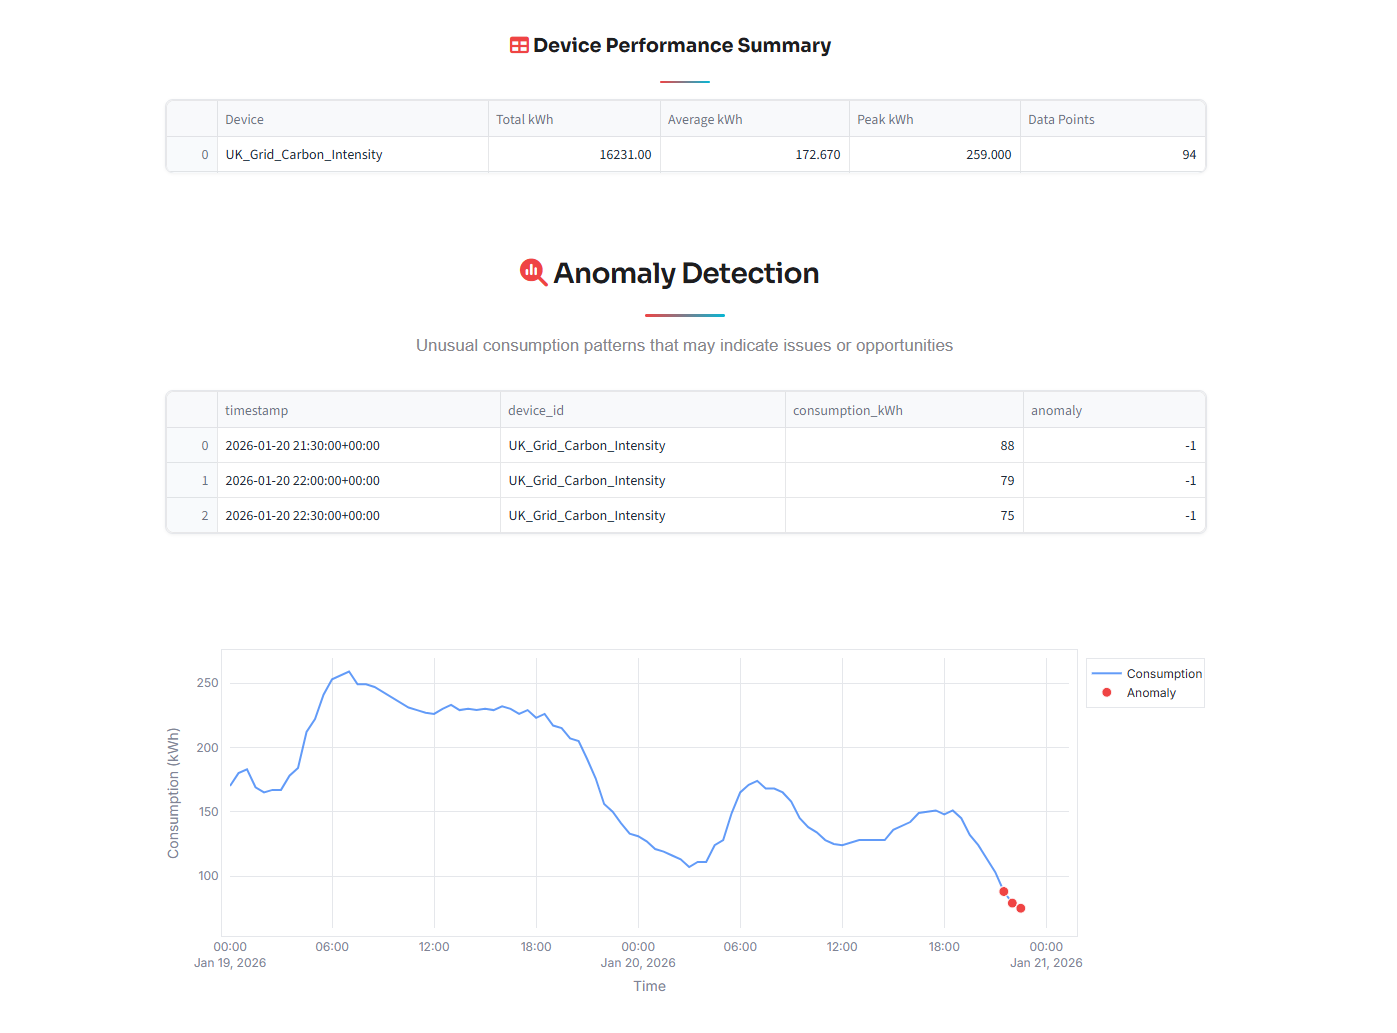Sort summary table by Device column header
This screenshot has width=1397, height=1033.
352,119
